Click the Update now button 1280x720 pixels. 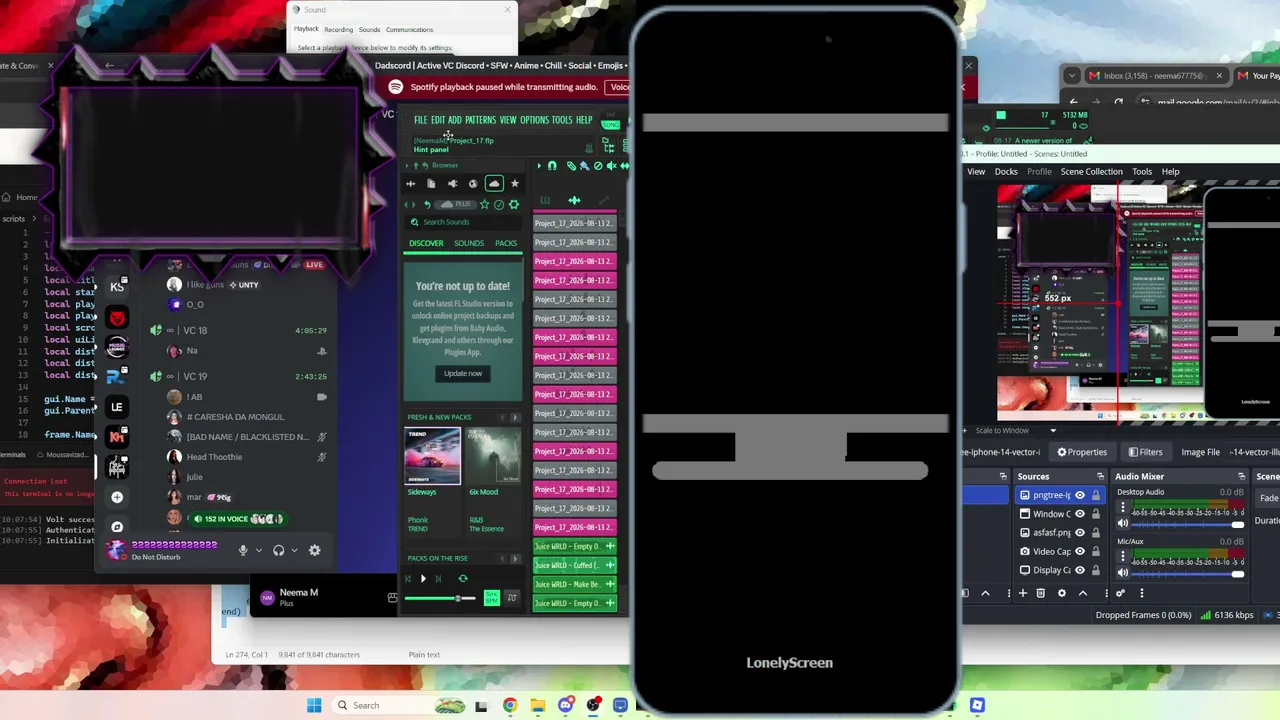[x=463, y=373]
